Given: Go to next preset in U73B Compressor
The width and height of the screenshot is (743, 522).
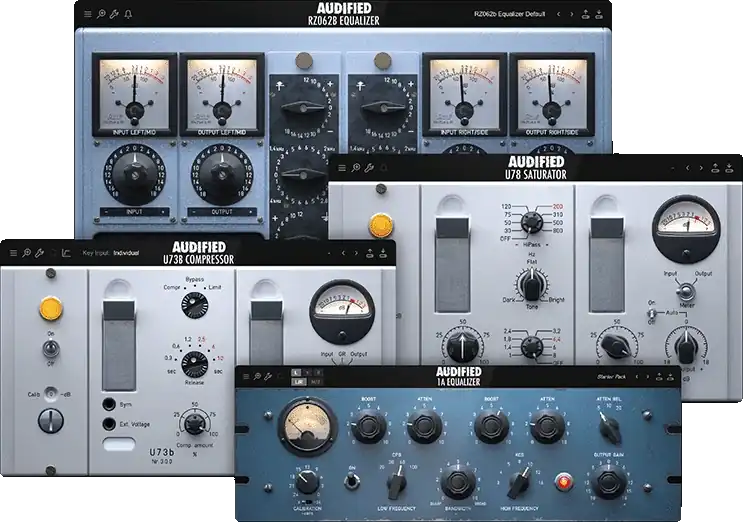Looking at the screenshot, I should [x=356, y=253].
